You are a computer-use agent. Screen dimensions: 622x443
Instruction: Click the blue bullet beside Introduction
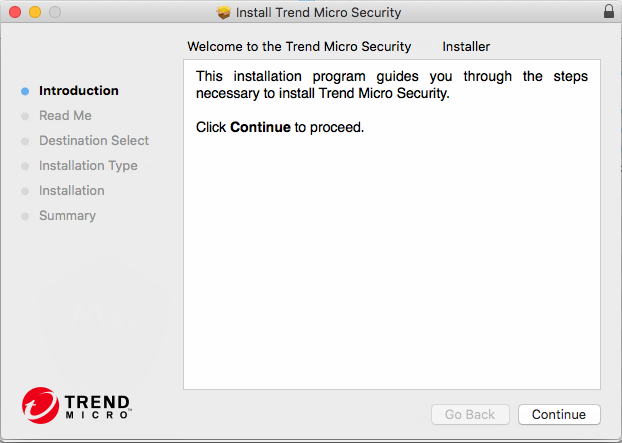25,91
